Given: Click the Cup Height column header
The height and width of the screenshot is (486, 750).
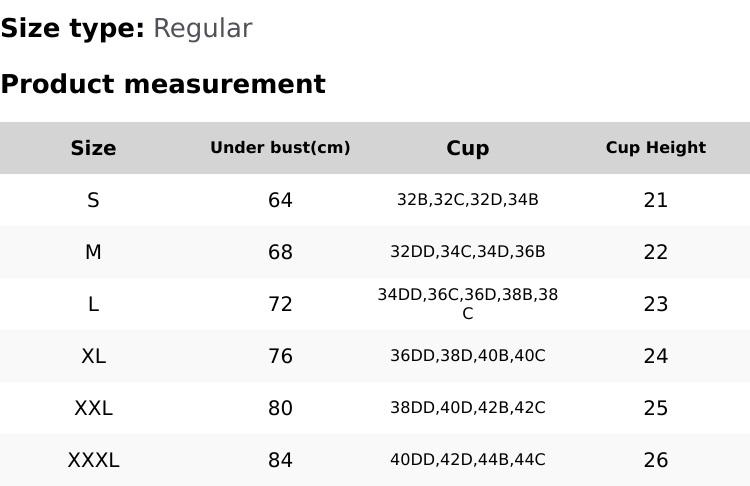Looking at the screenshot, I should coord(655,148).
